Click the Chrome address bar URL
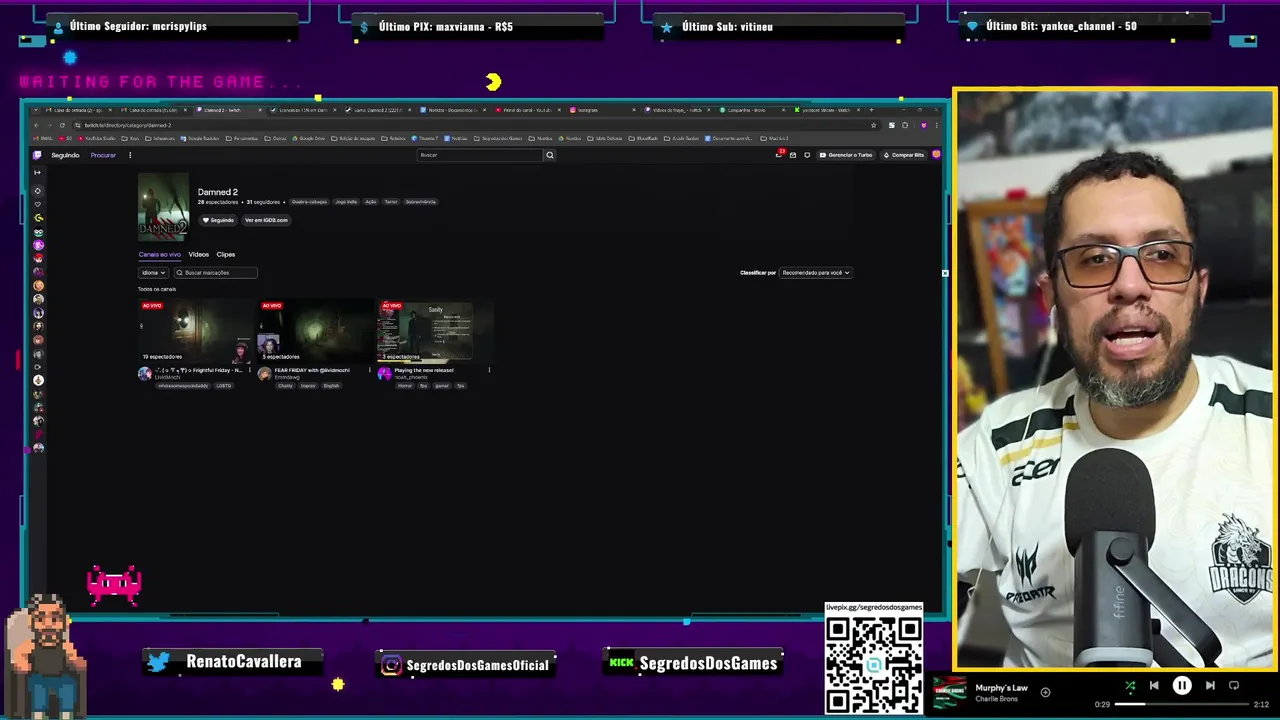 (127, 125)
